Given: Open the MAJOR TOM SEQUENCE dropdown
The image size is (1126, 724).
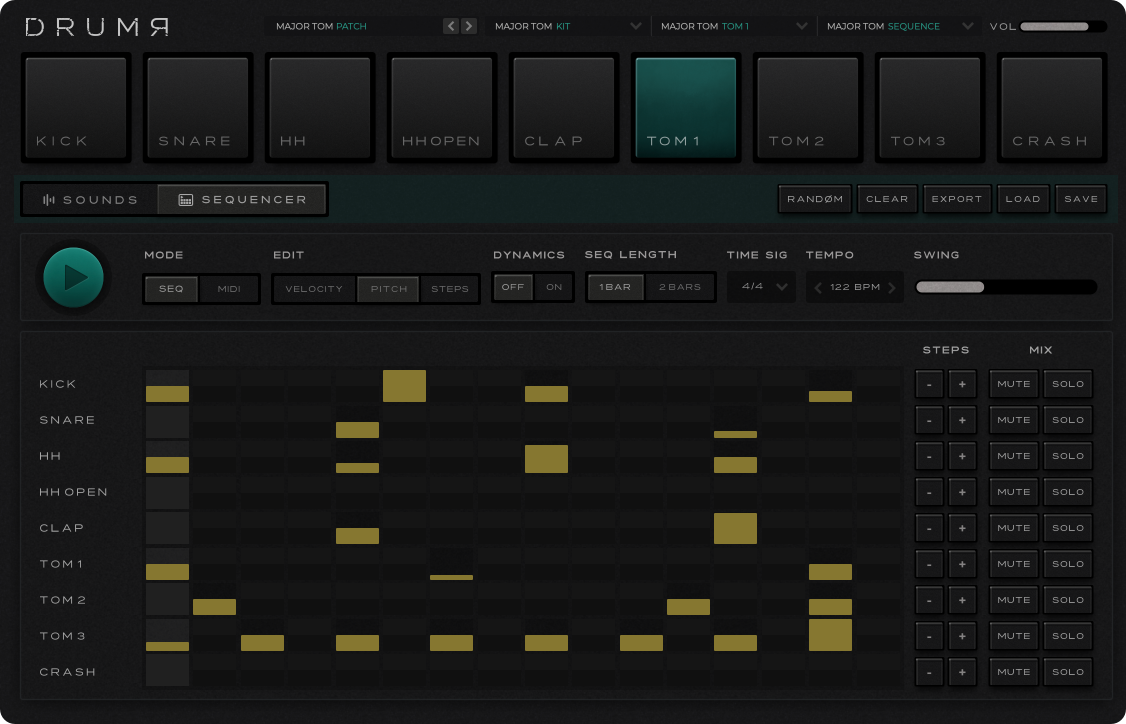Looking at the screenshot, I should (x=900, y=26).
